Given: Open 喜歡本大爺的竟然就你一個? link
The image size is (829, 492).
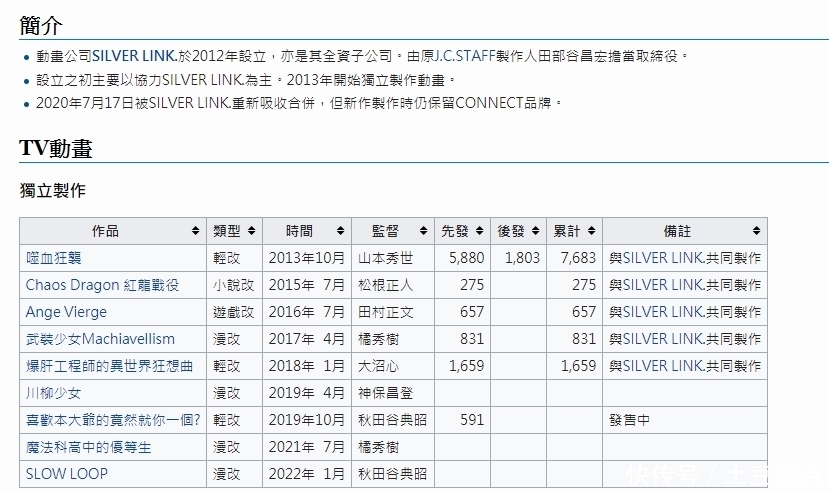Looking at the screenshot, I should point(113,420).
